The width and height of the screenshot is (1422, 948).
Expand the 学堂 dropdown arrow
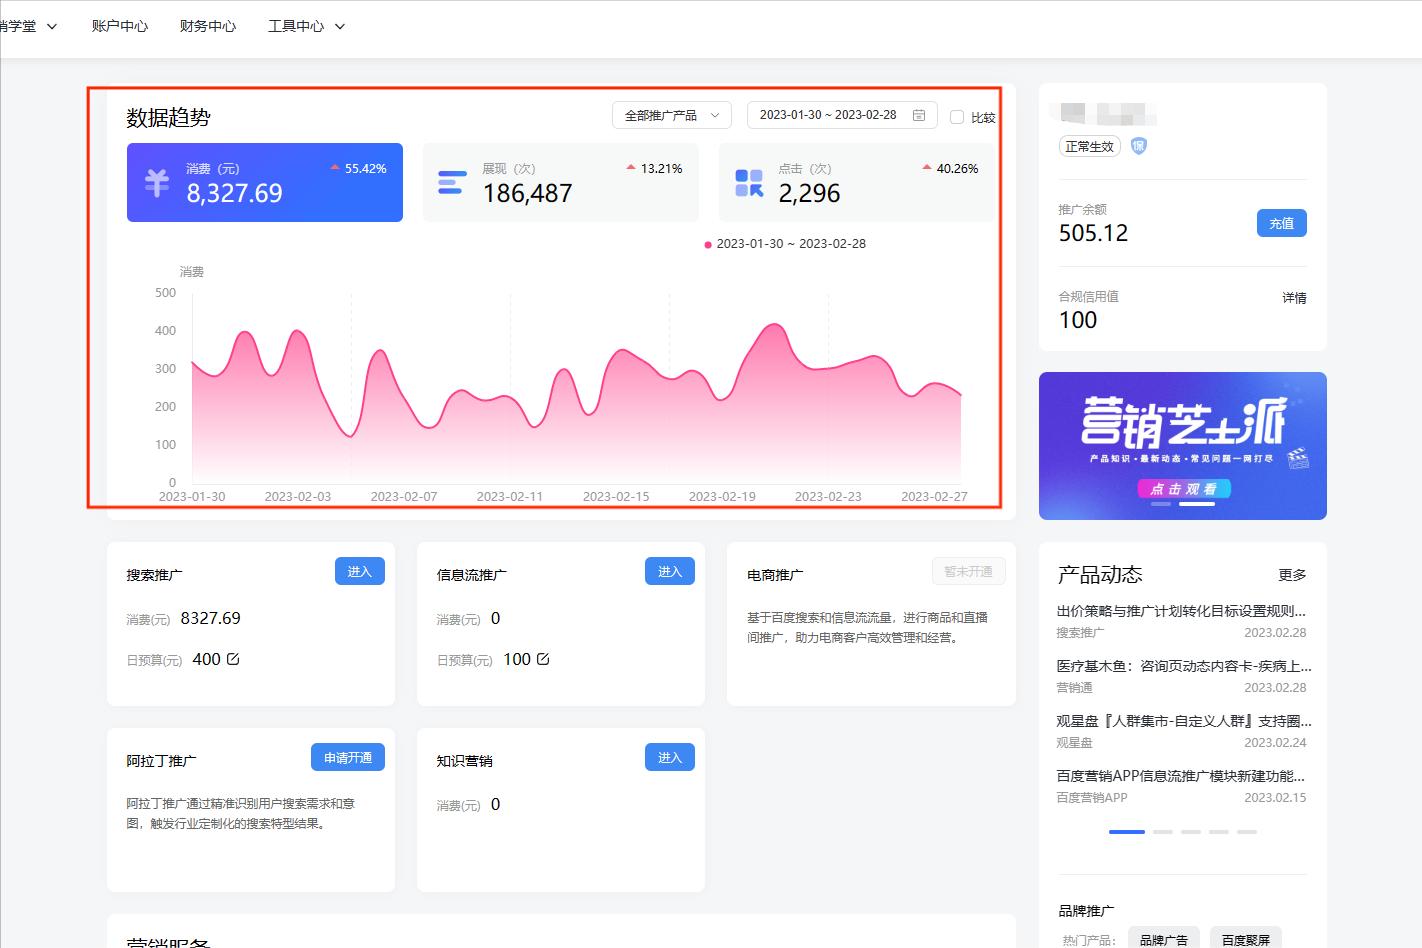tap(51, 26)
